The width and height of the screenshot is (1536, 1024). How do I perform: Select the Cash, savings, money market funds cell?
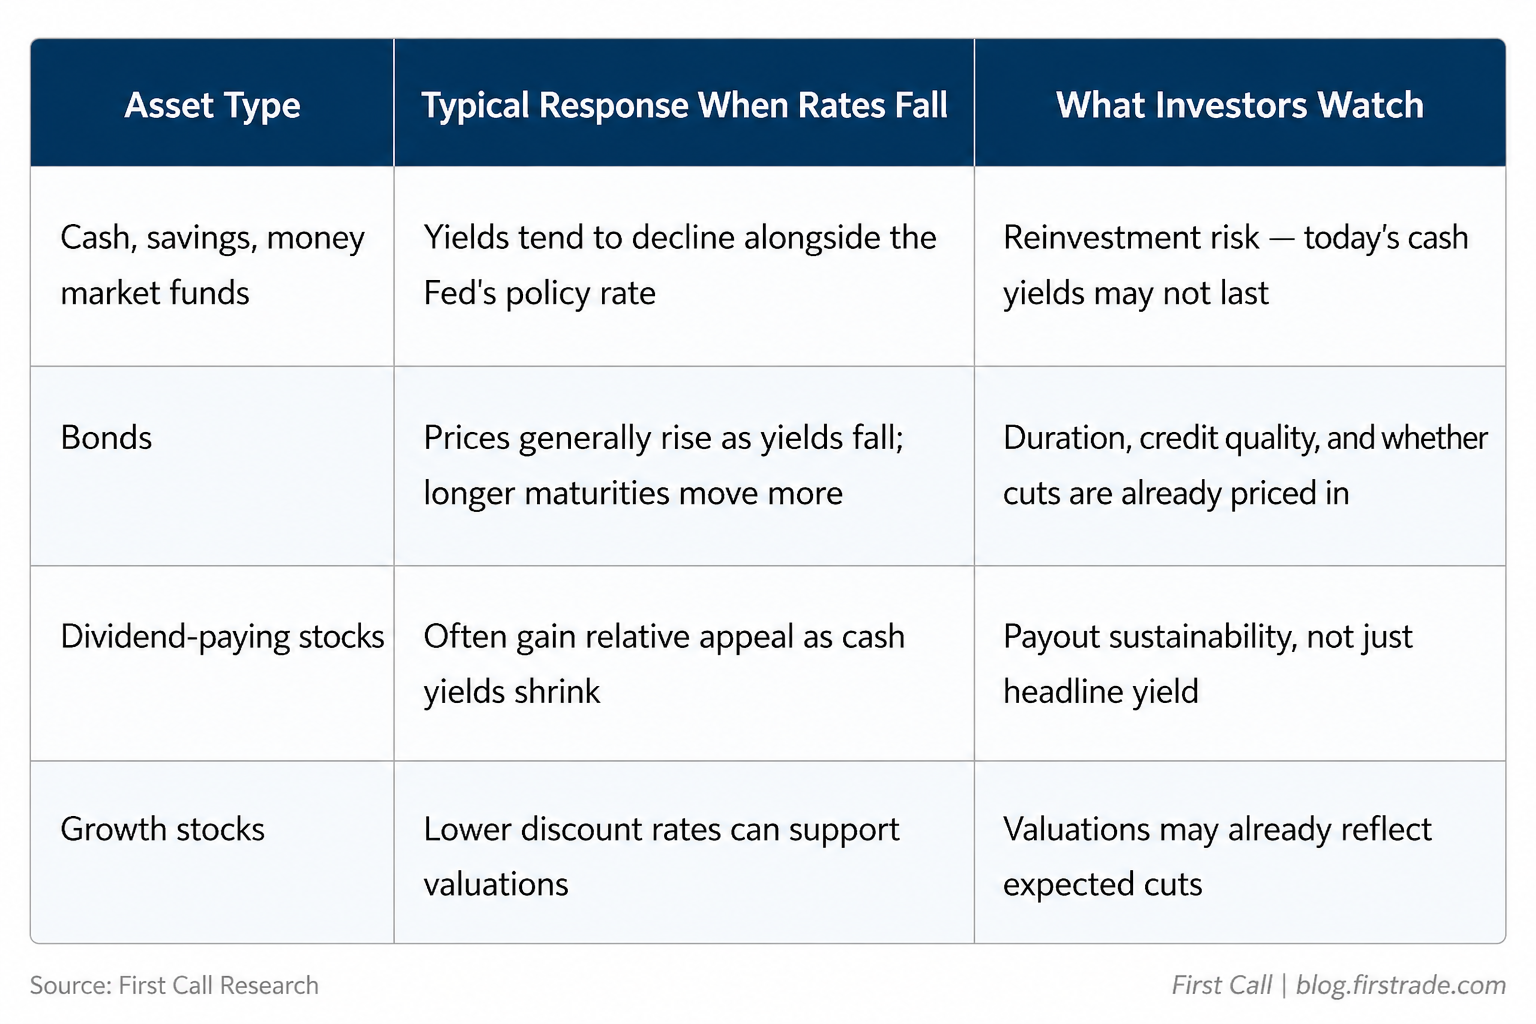(212, 265)
